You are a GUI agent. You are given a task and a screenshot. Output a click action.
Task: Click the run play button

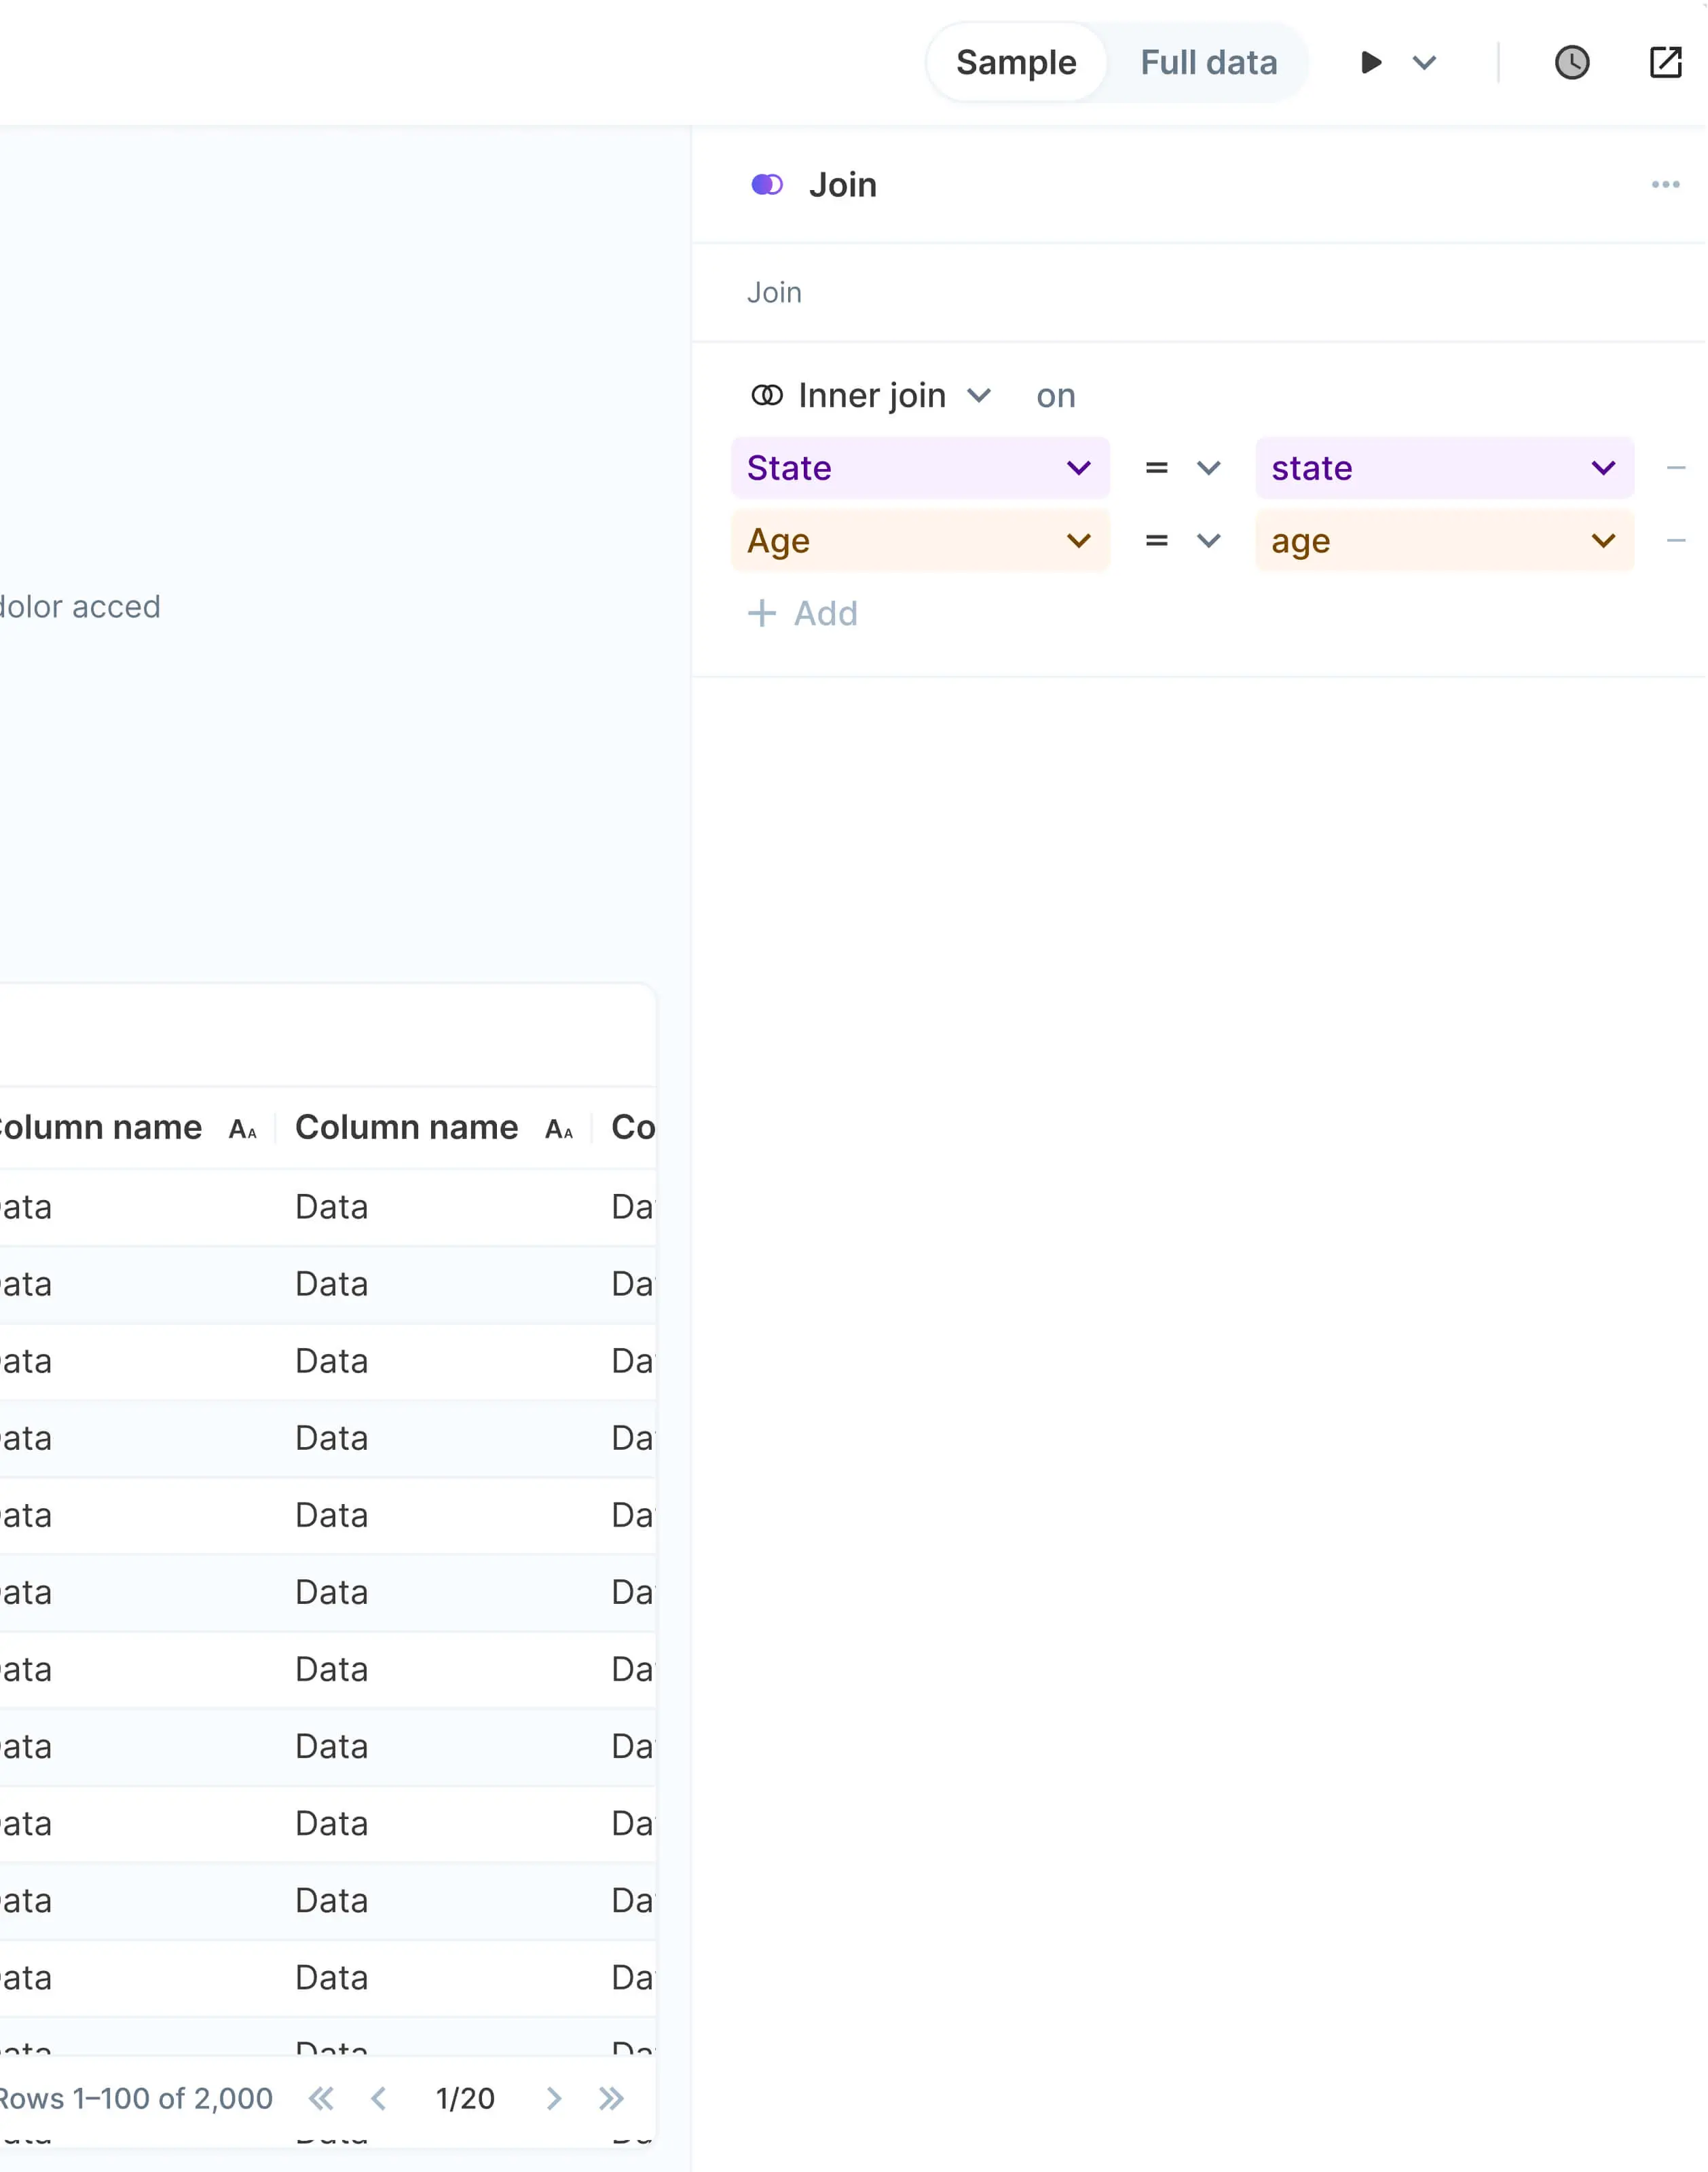[x=1371, y=63]
